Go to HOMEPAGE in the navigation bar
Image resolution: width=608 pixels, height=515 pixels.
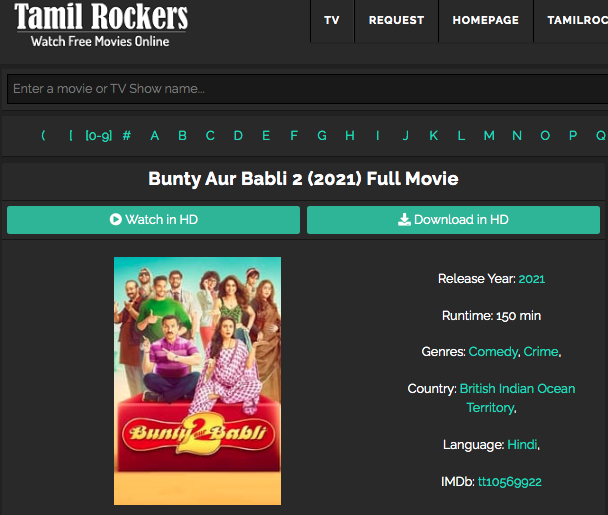click(485, 20)
